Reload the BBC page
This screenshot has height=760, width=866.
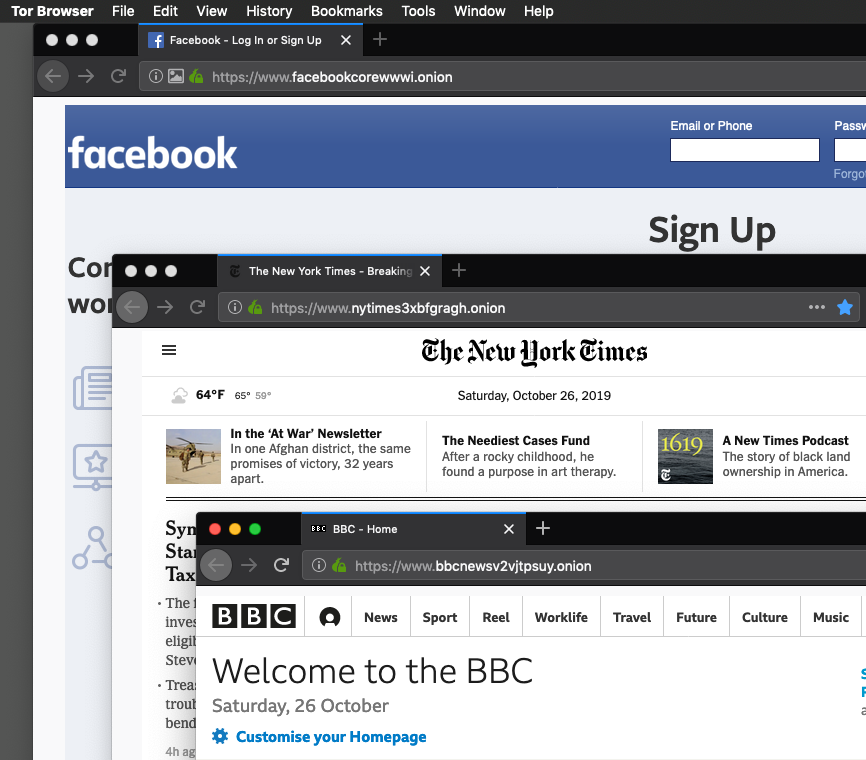[x=281, y=565]
